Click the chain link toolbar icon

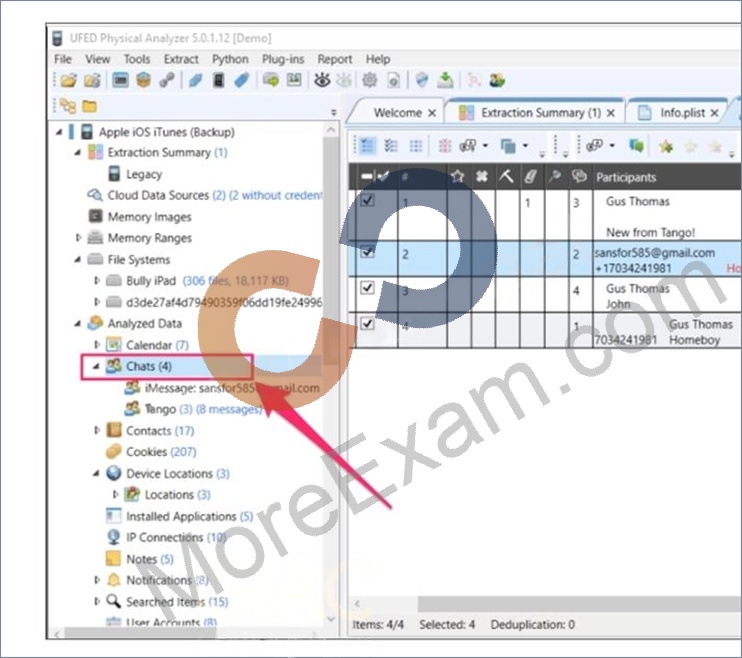click(167, 80)
